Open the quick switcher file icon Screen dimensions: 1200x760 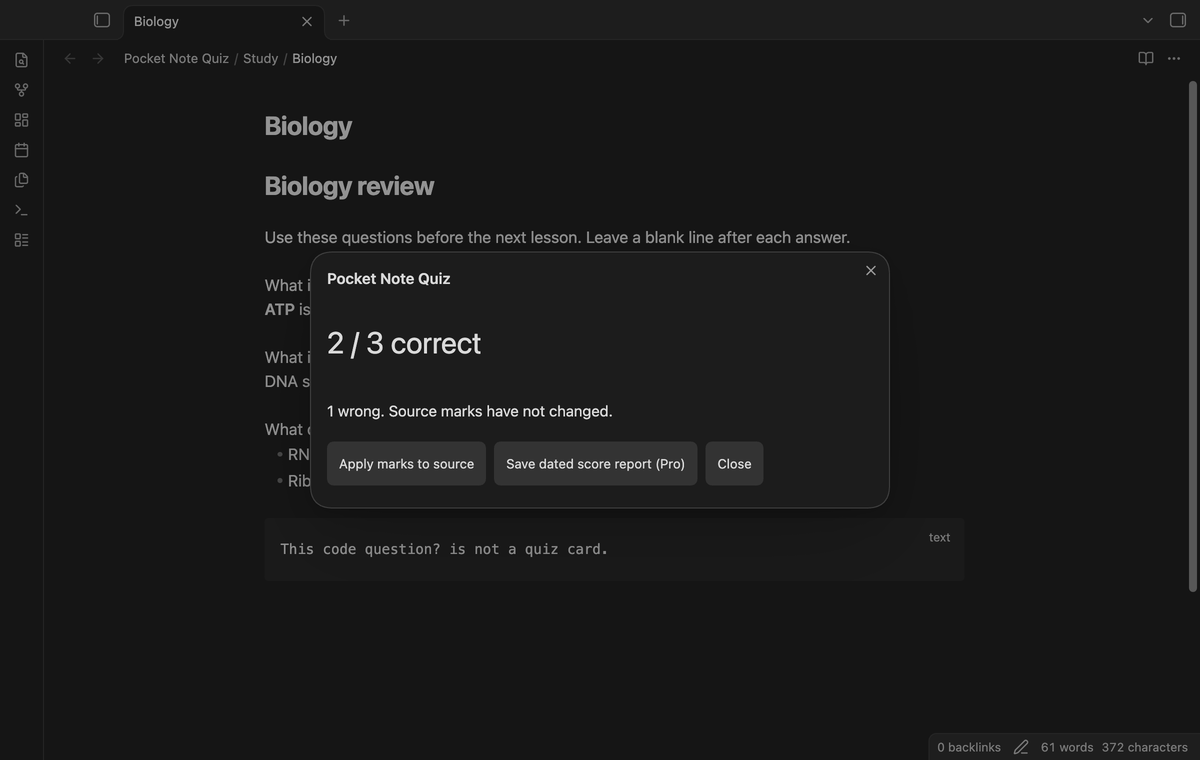[x=21, y=60]
